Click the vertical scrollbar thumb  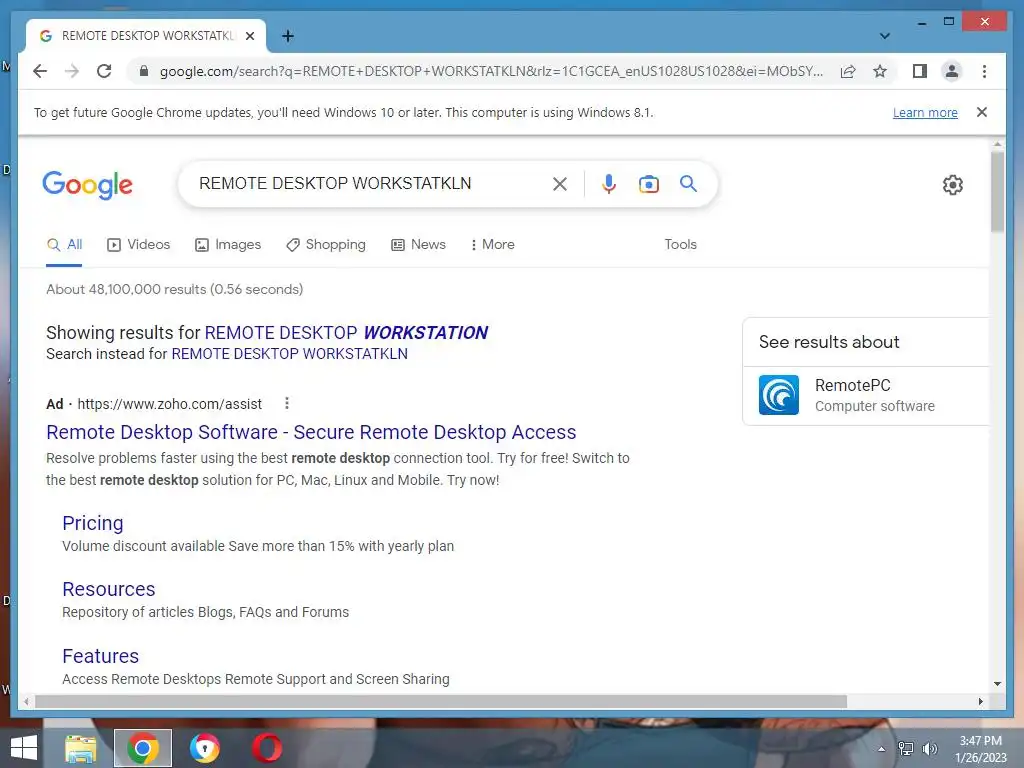(x=997, y=191)
